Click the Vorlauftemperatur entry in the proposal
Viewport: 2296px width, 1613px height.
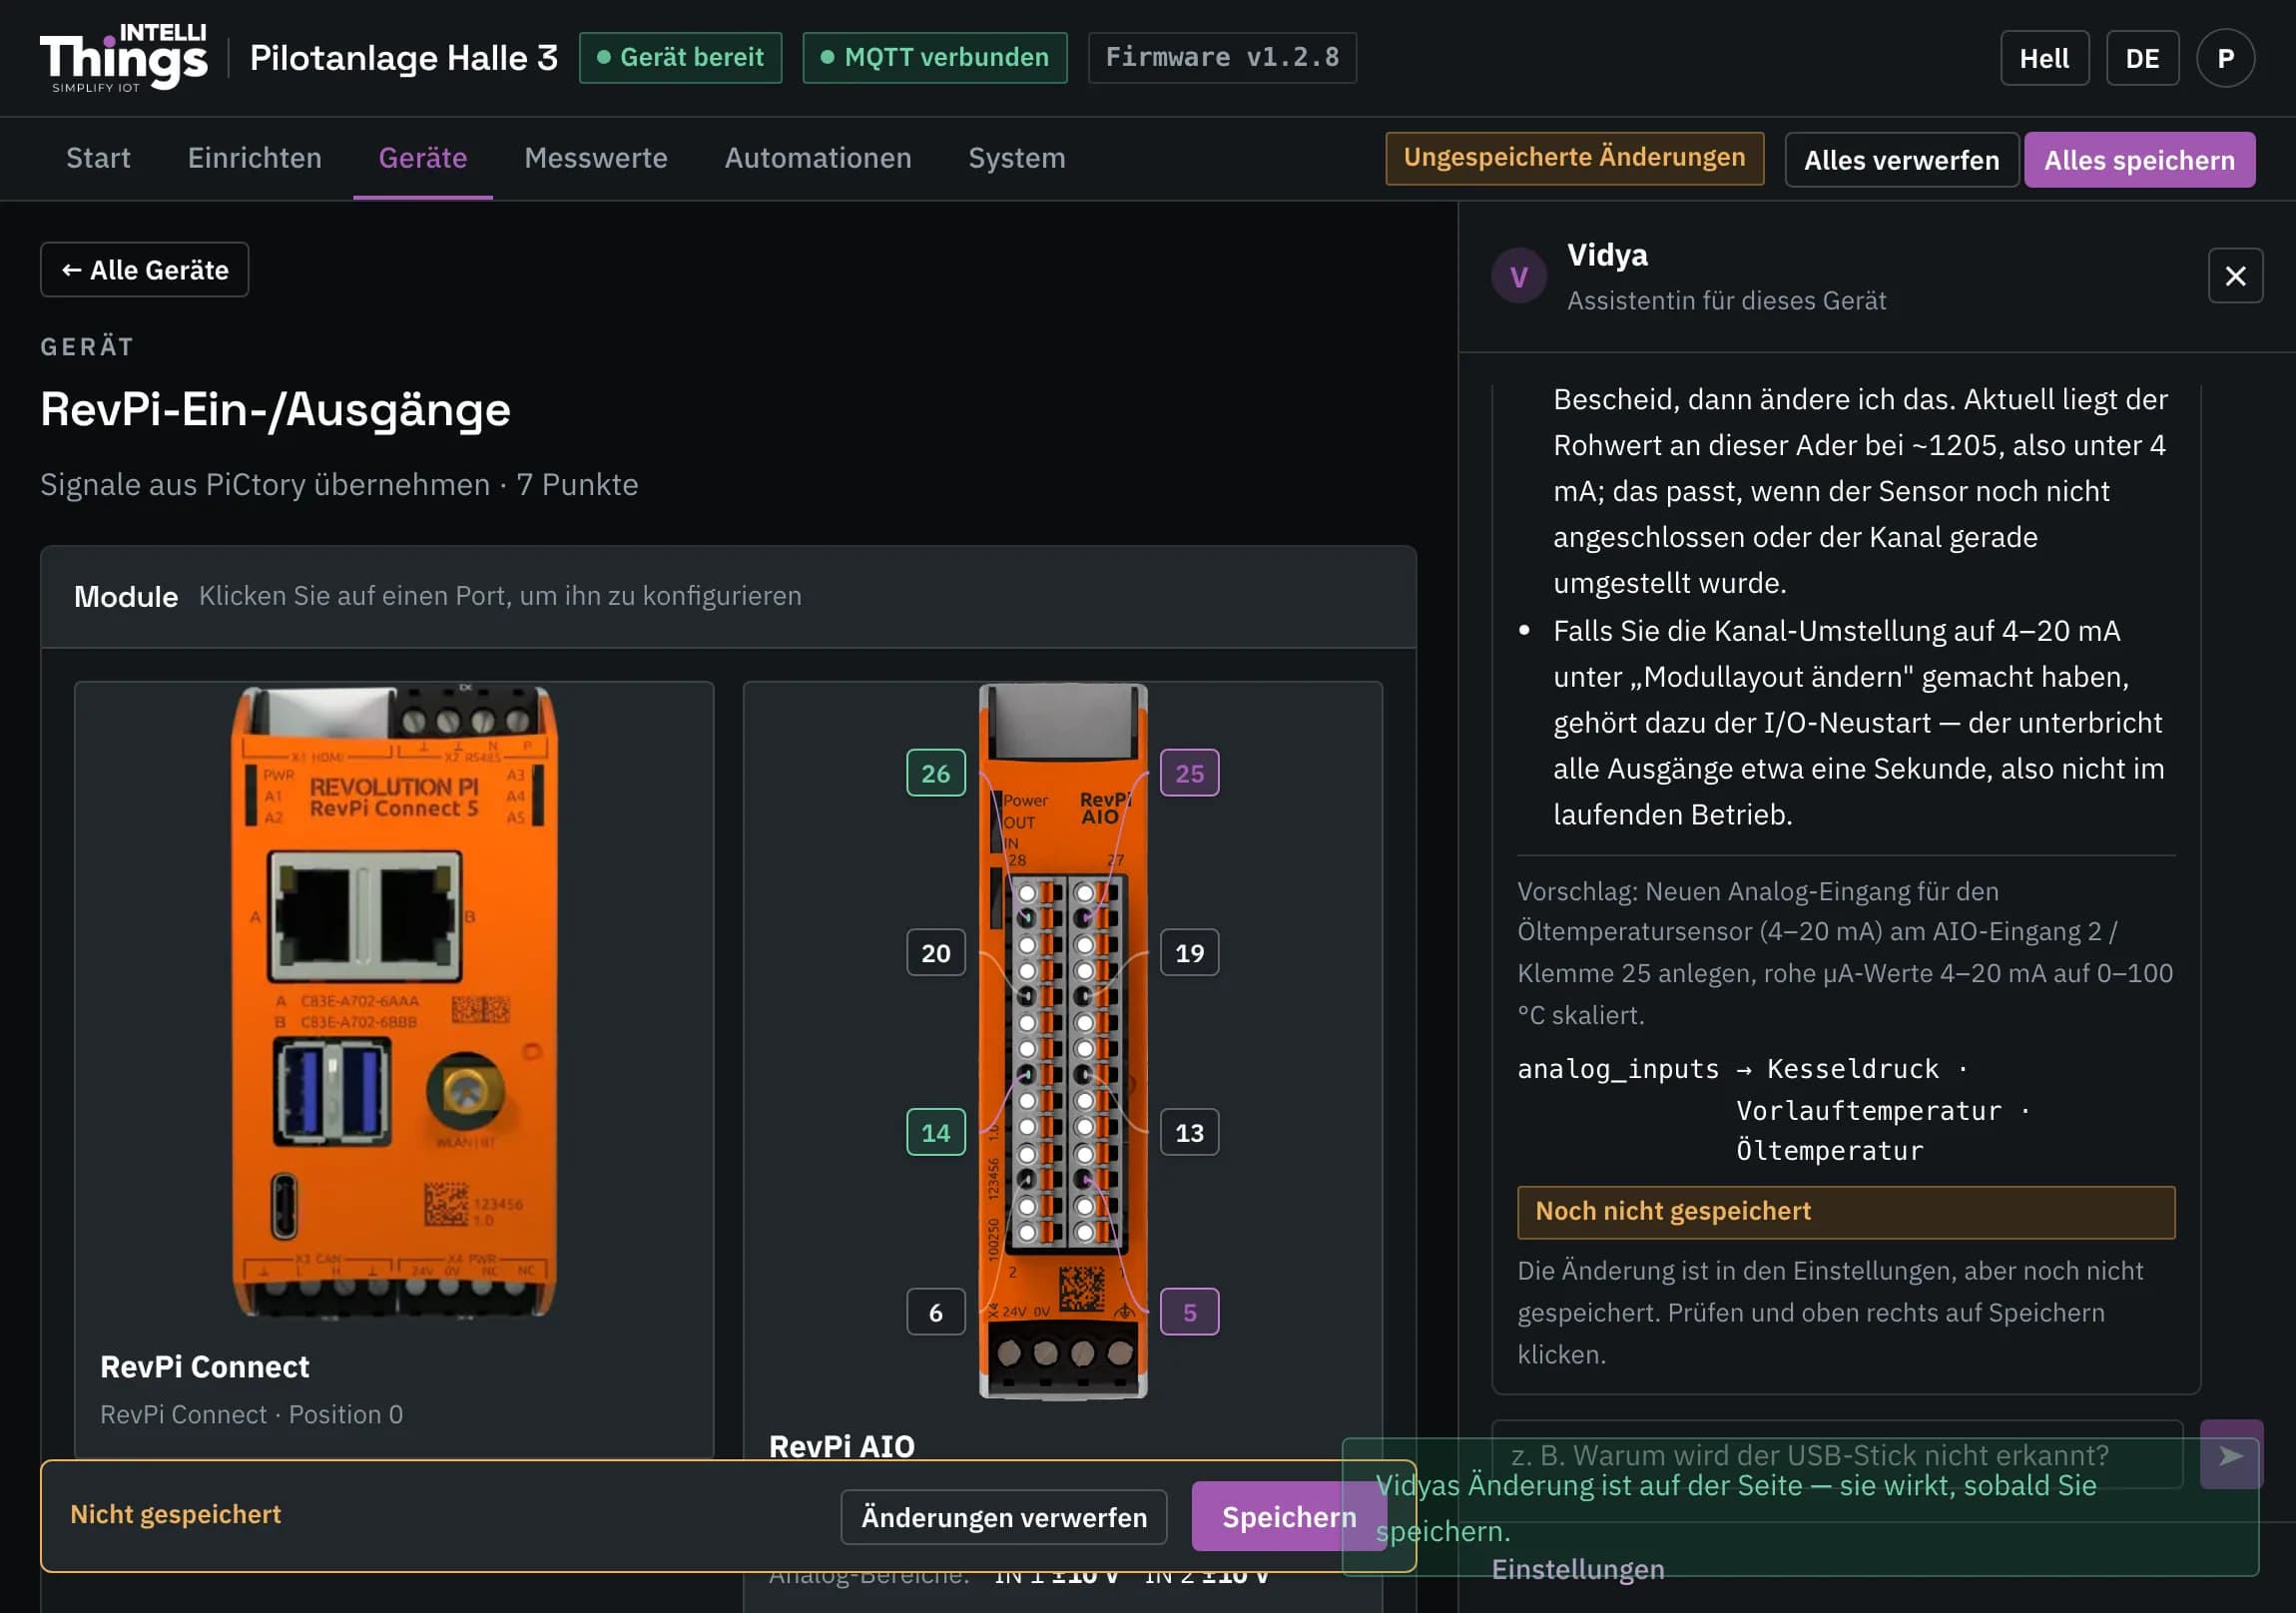[x=1868, y=1111]
